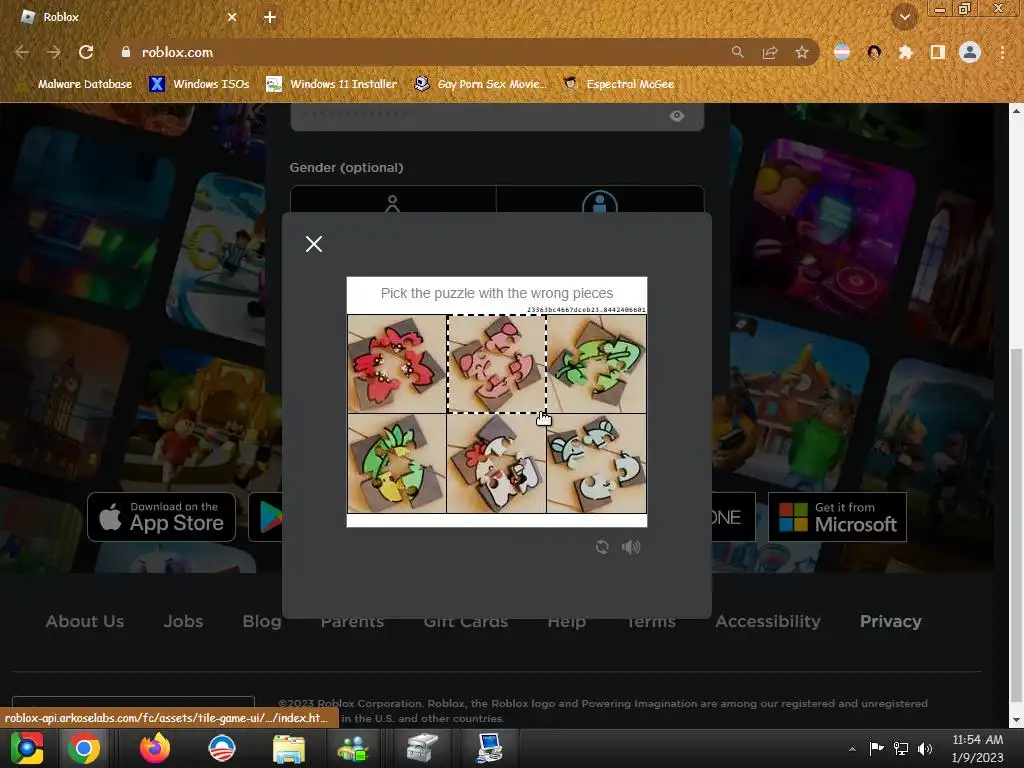Pick the green bird puzzle in the top row

pos(596,364)
